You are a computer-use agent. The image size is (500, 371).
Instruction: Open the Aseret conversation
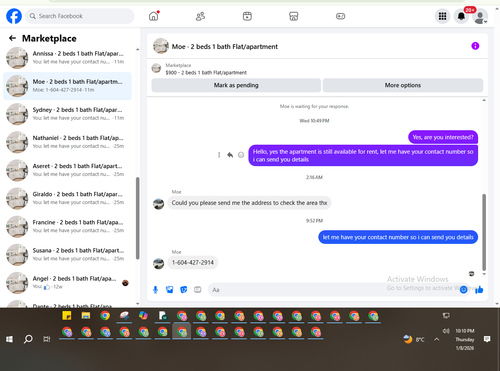[67, 170]
